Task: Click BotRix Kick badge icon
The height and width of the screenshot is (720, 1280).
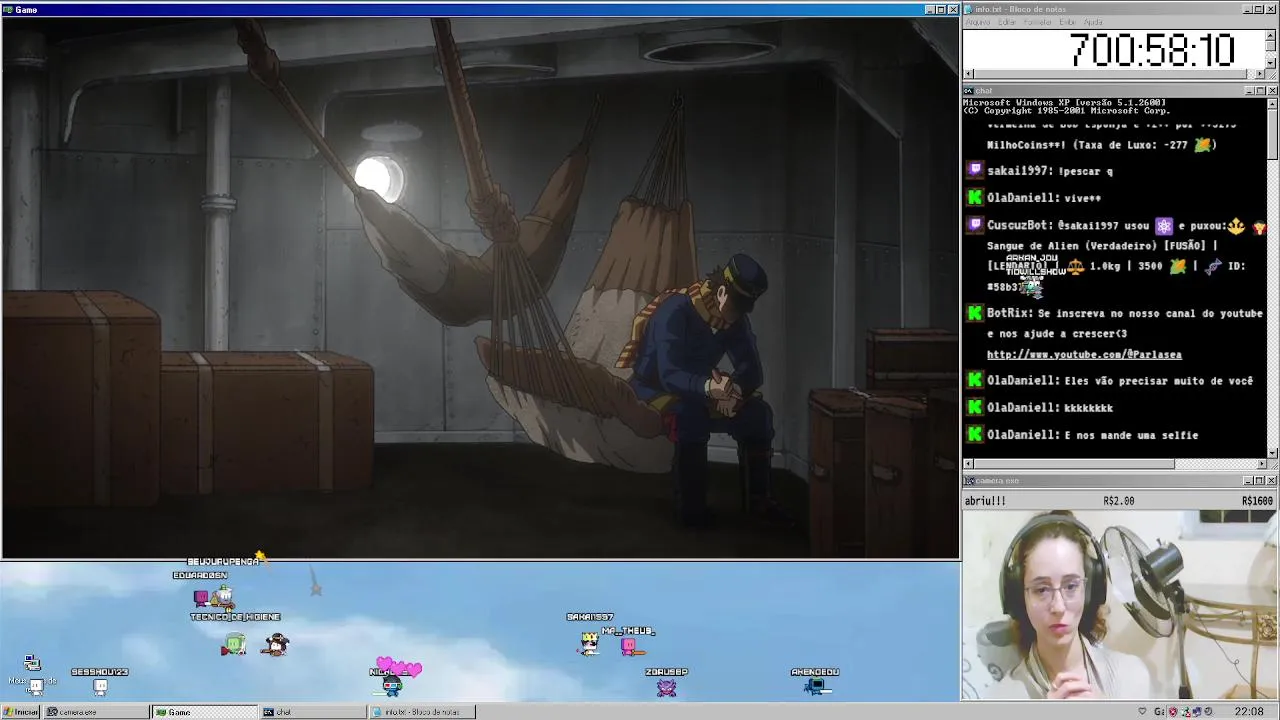Action: click(975, 313)
